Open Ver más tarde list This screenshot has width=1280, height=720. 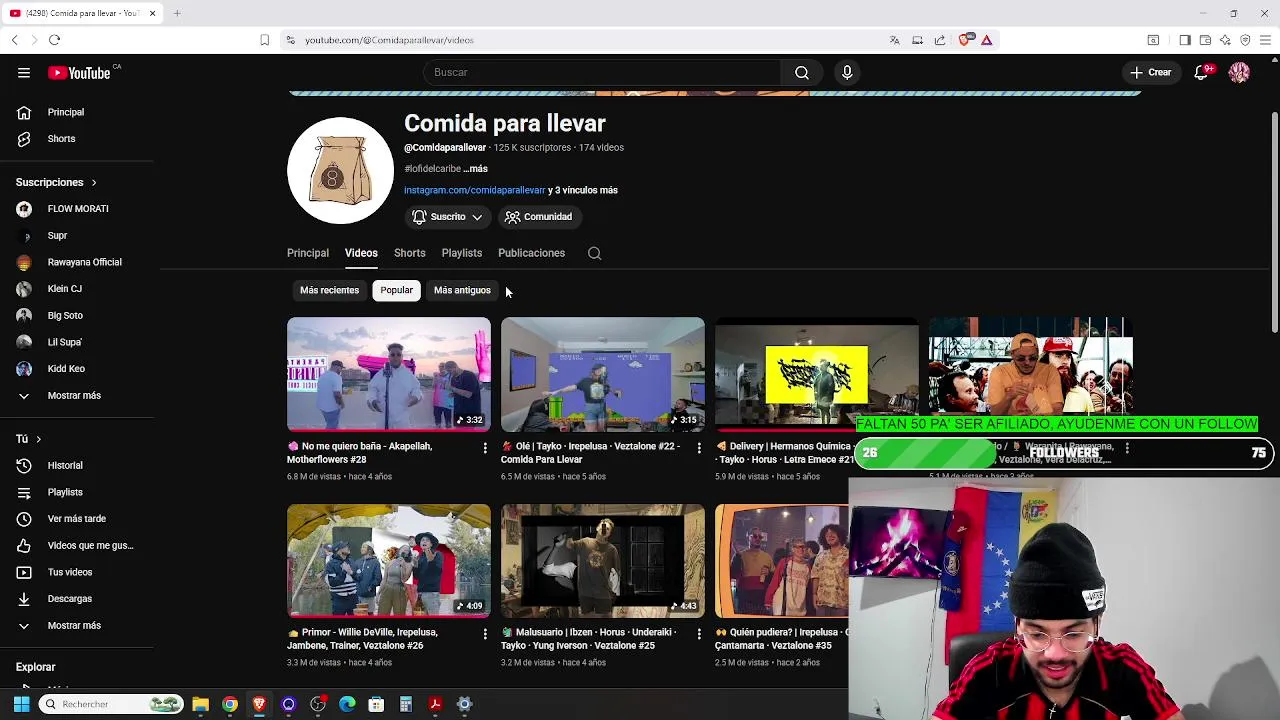[x=77, y=519]
